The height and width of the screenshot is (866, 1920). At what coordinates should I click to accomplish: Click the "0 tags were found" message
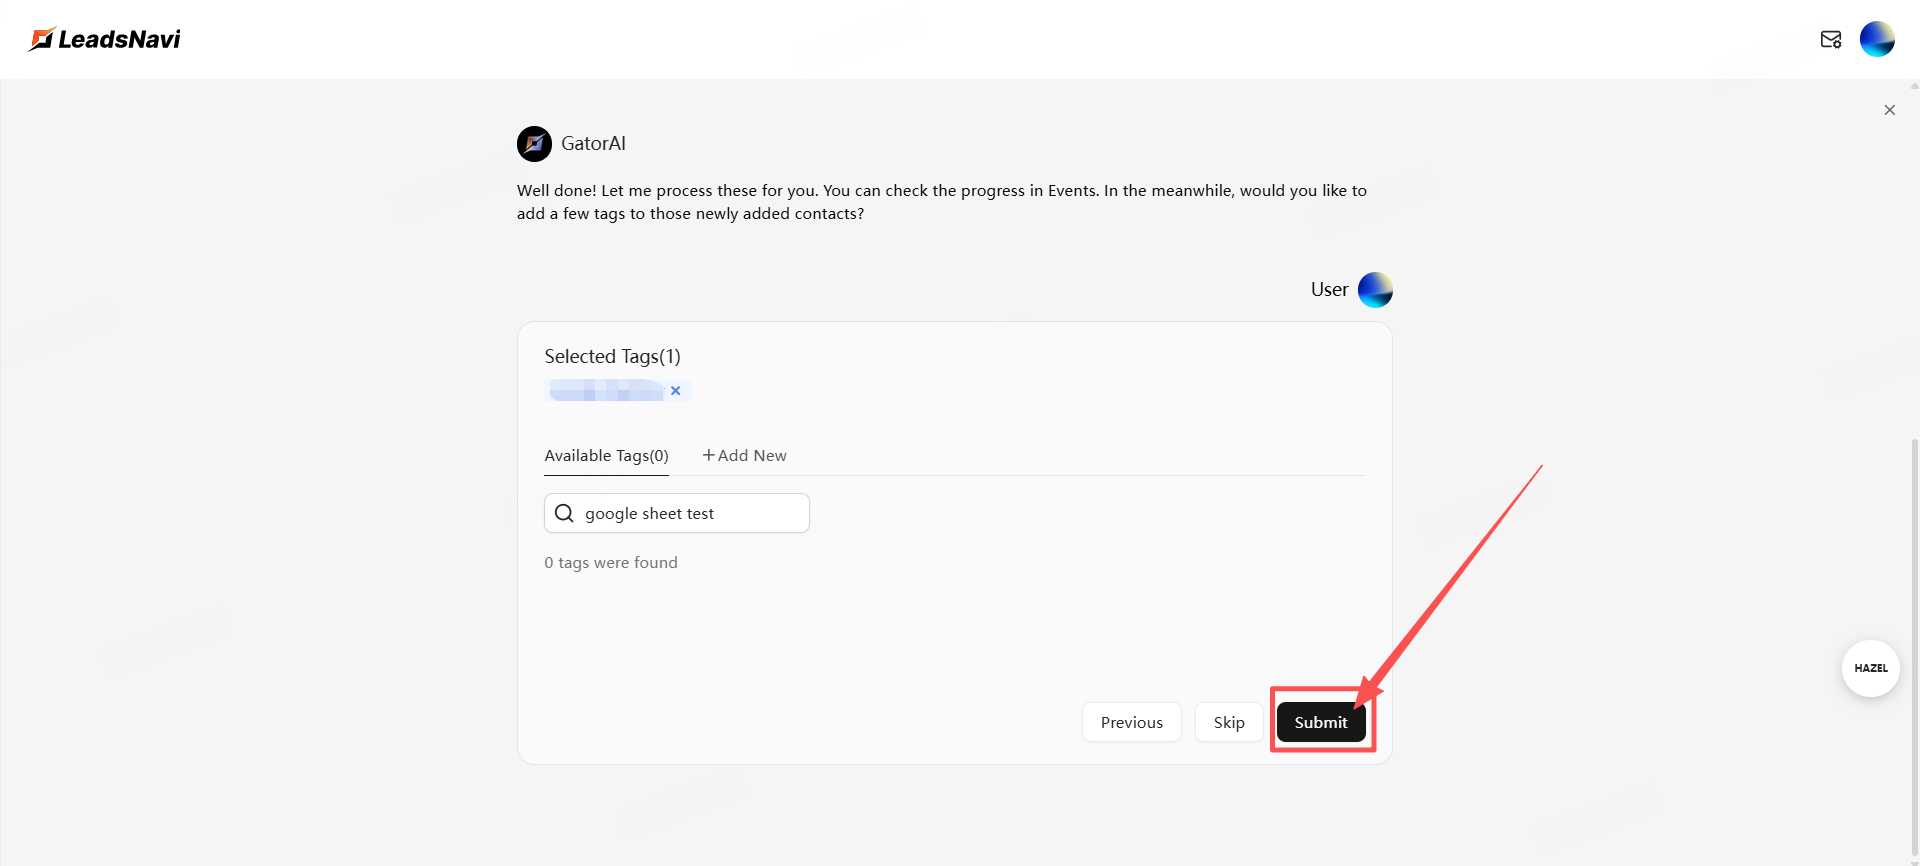pyautogui.click(x=611, y=563)
